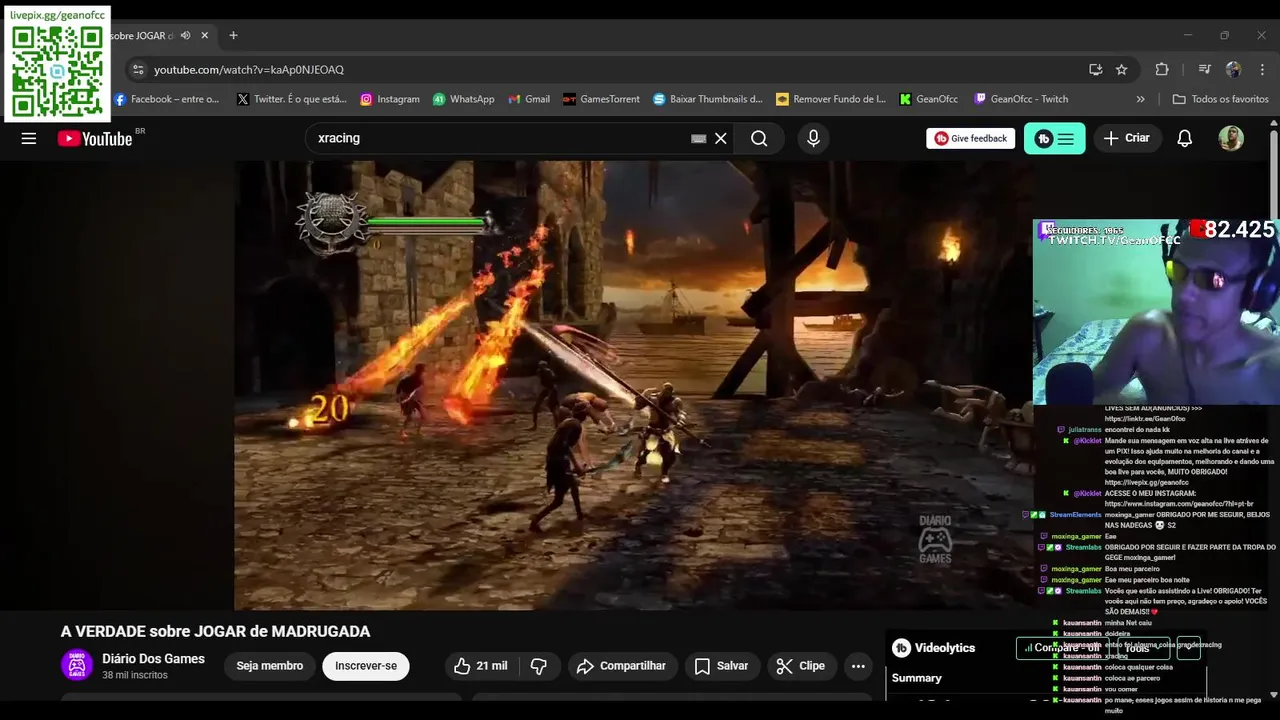The height and width of the screenshot is (720, 1280).
Task: Click the browser address bar URL
Action: pos(249,69)
